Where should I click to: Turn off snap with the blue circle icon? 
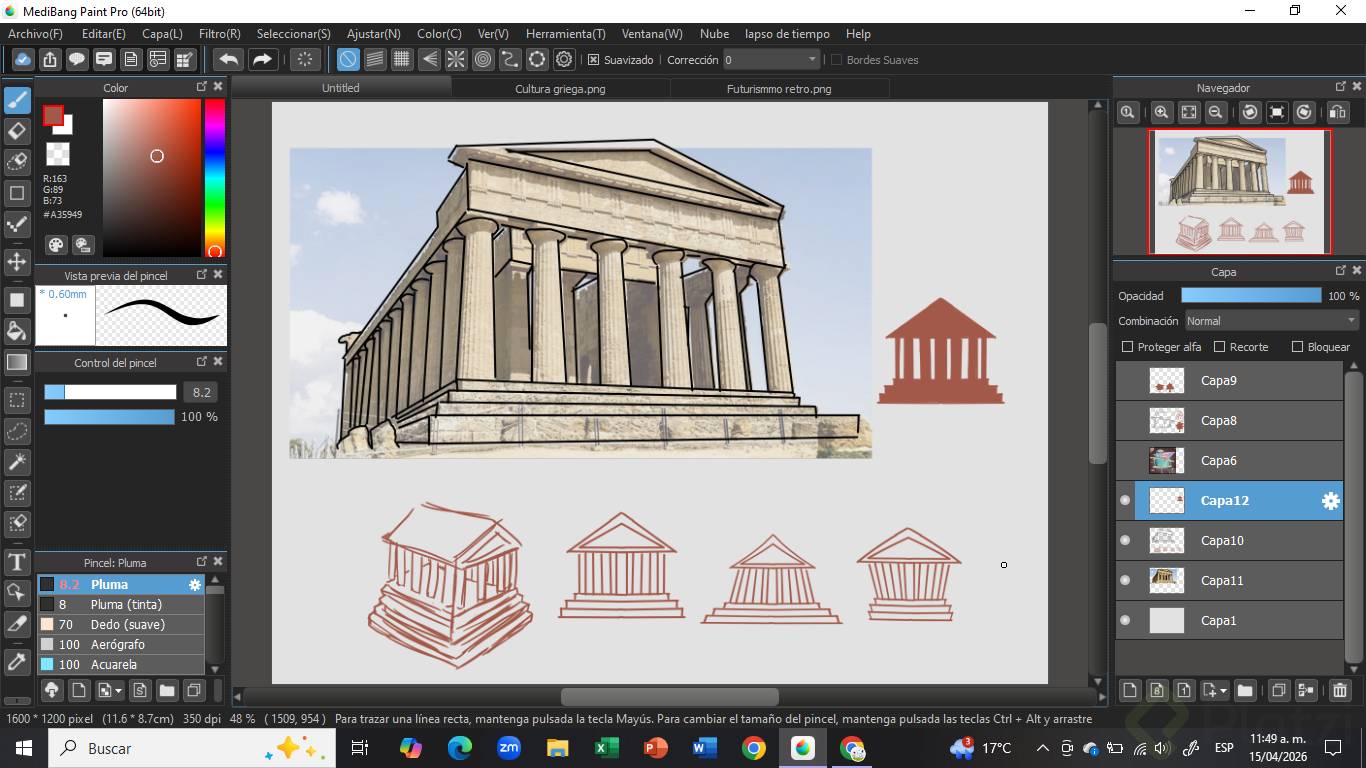pos(348,59)
